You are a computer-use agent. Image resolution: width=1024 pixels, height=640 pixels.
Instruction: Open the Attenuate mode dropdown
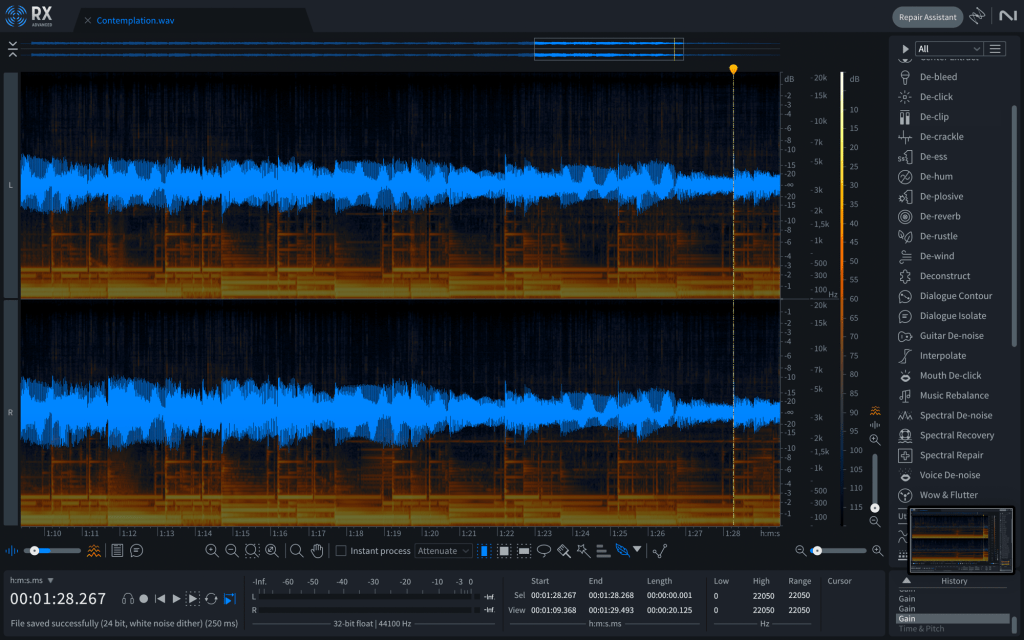[442, 551]
